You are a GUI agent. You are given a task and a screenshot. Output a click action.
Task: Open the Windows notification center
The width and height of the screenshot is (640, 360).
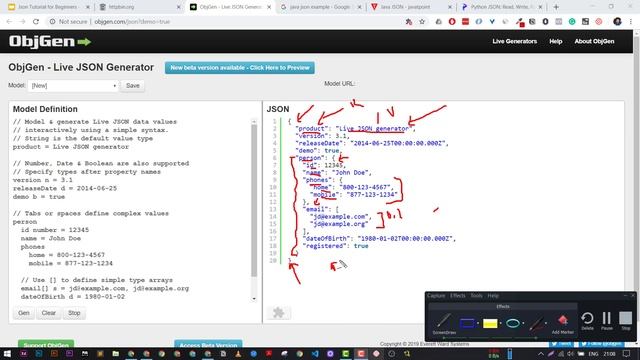pyautogui.click(x=627, y=354)
